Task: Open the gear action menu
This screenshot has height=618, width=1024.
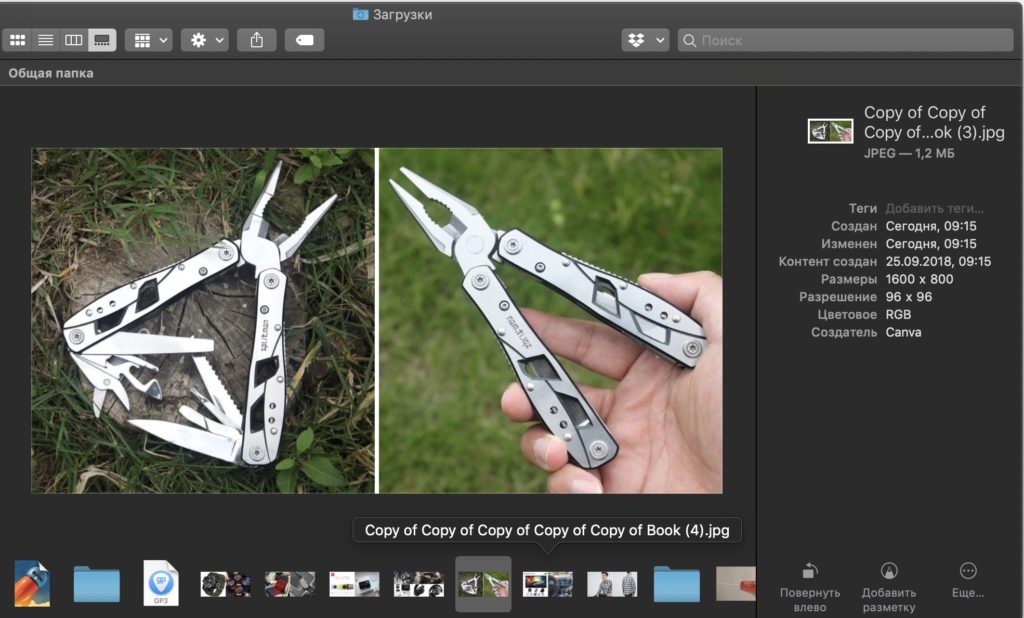Action: pyautogui.click(x=207, y=40)
